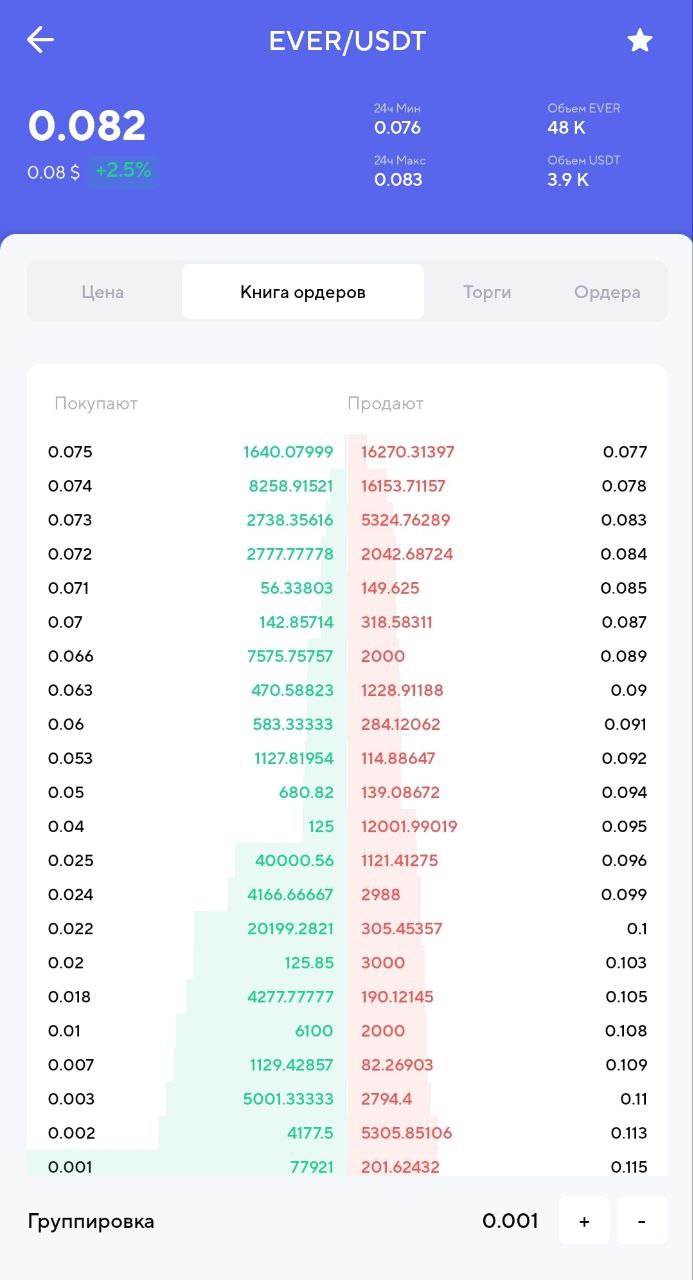This screenshot has height=1280, width=693.
Task: Click the Продают column header
Action: (x=386, y=404)
